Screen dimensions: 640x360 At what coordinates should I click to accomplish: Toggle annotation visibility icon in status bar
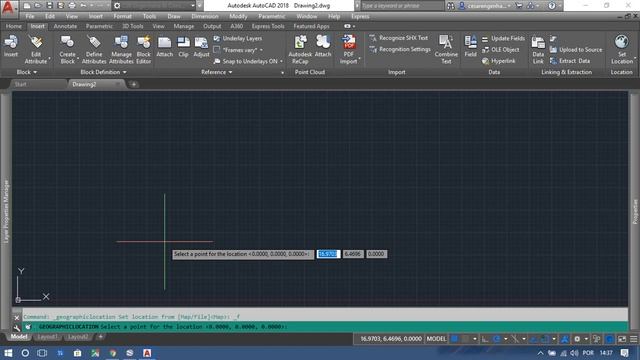click(565, 339)
